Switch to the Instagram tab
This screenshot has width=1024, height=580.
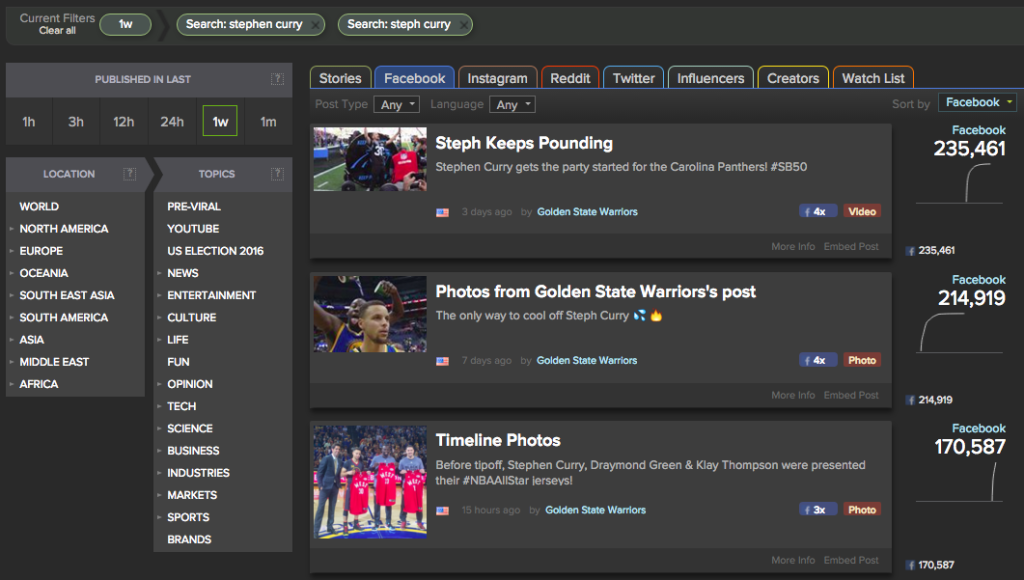click(497, 78)
